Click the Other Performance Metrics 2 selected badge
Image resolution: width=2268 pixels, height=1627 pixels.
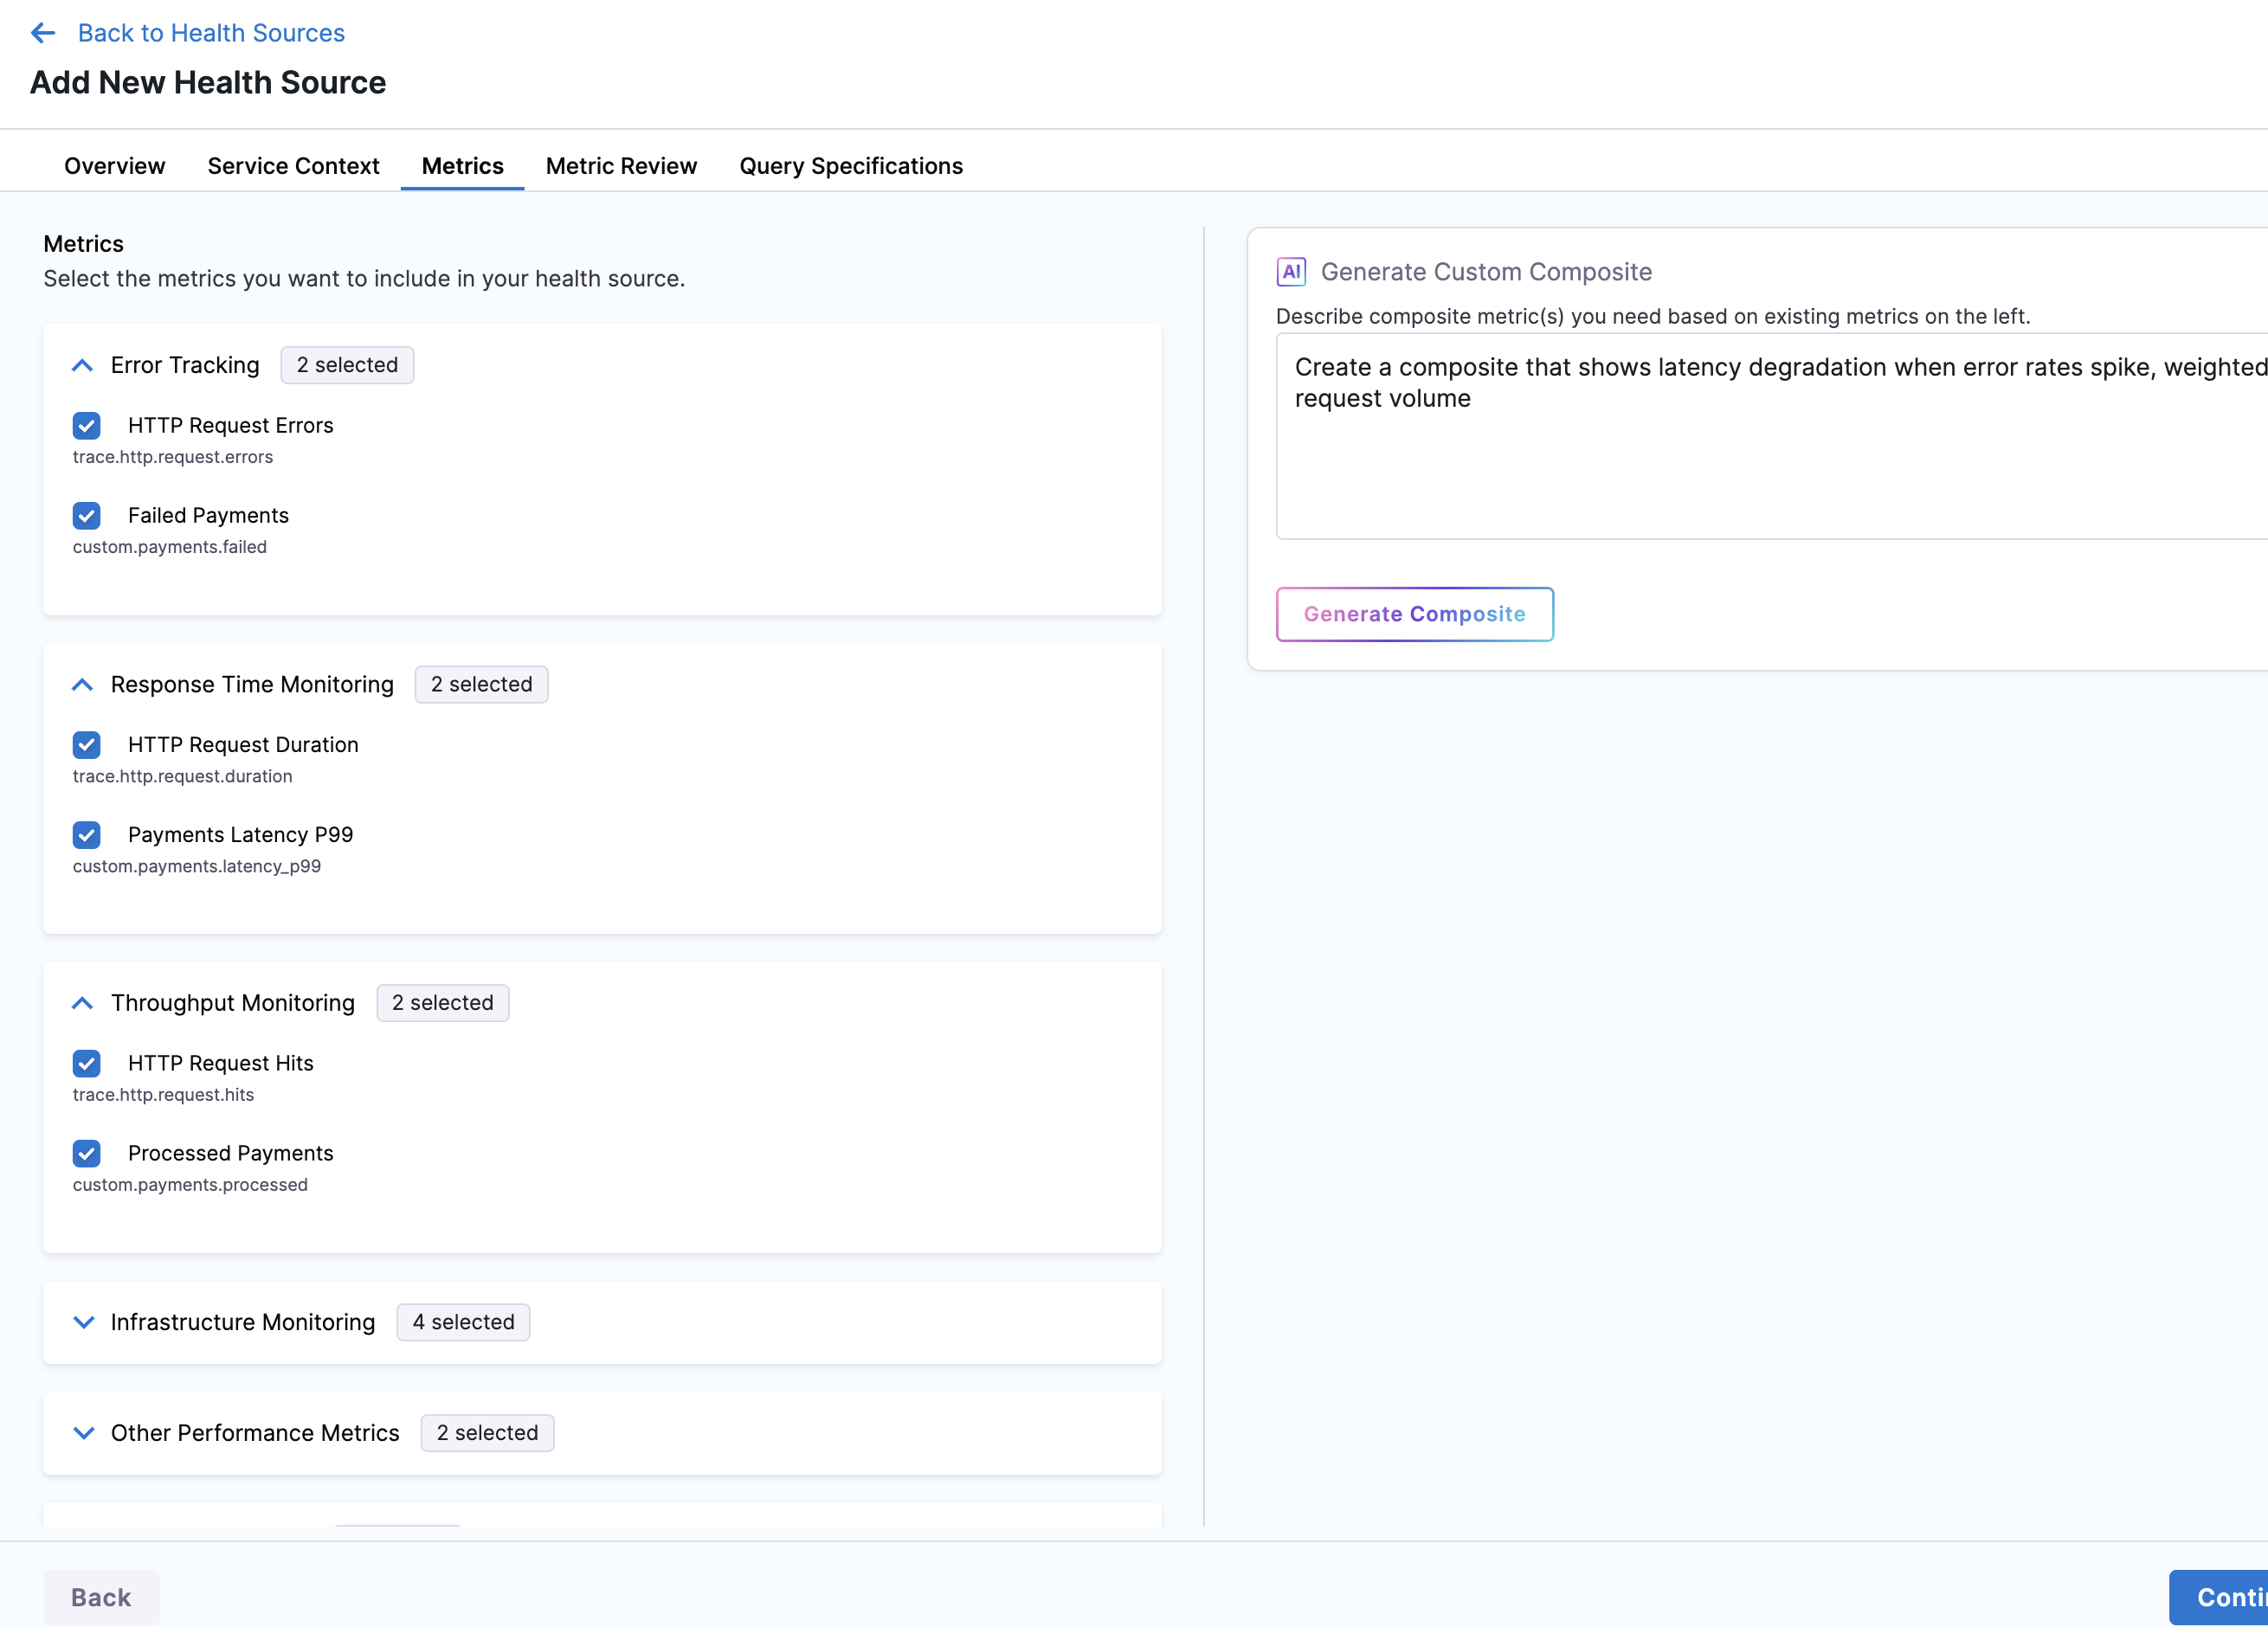coord(487,1432)
